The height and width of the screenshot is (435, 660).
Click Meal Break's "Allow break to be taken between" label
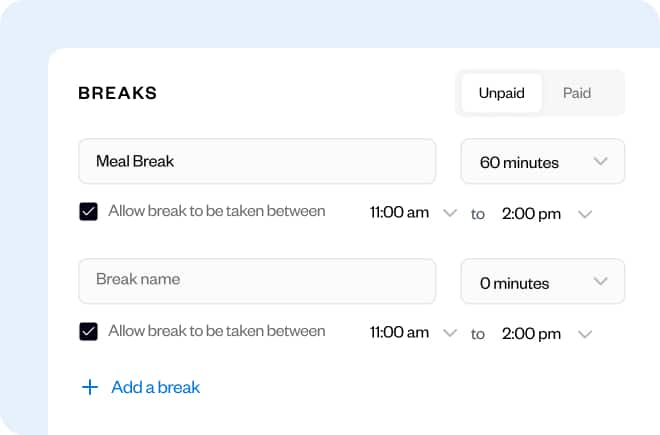[217, 211]
